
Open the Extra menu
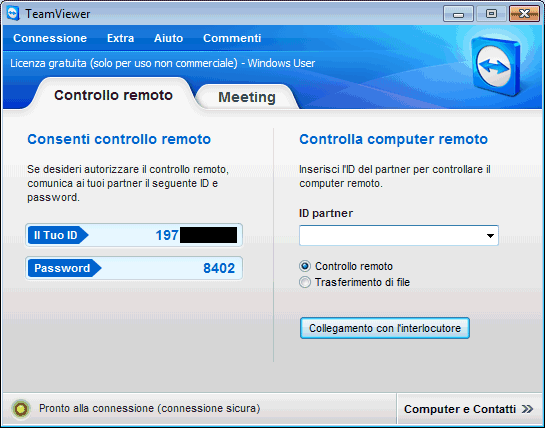(x=121, y=38)
